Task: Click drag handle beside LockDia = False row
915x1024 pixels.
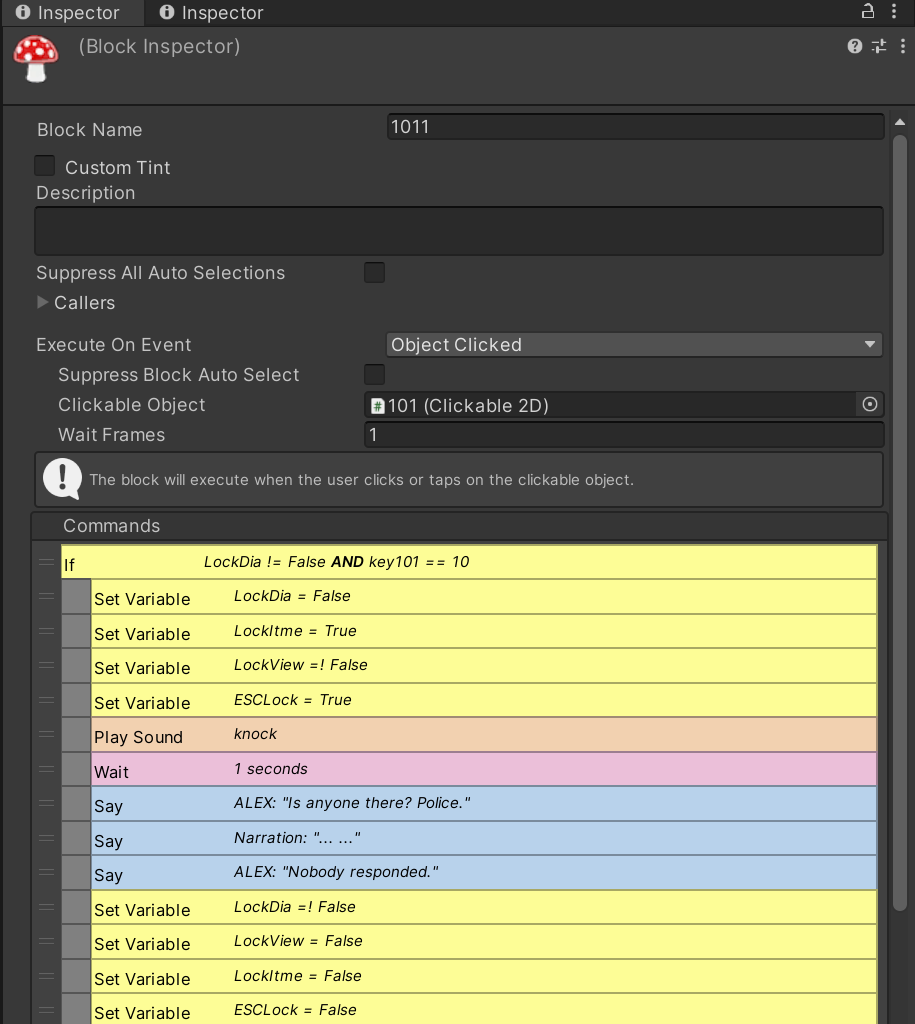Action: [x=46, y=596]
